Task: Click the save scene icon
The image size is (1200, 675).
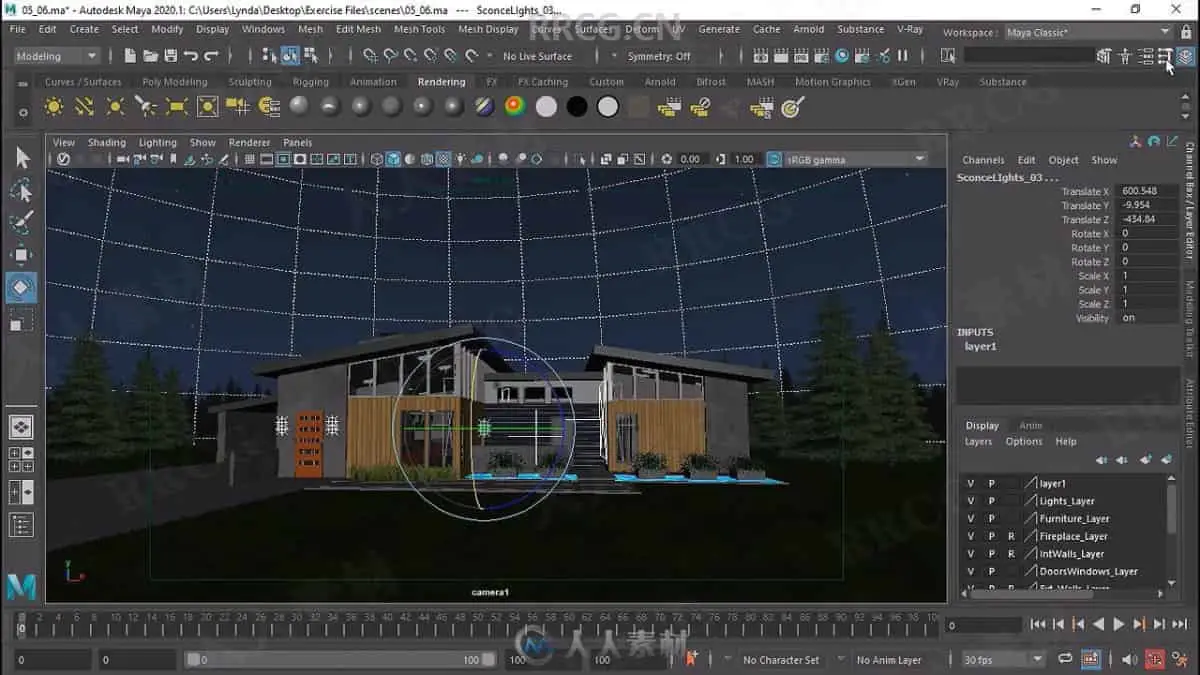Action: (x=171, y=56)
